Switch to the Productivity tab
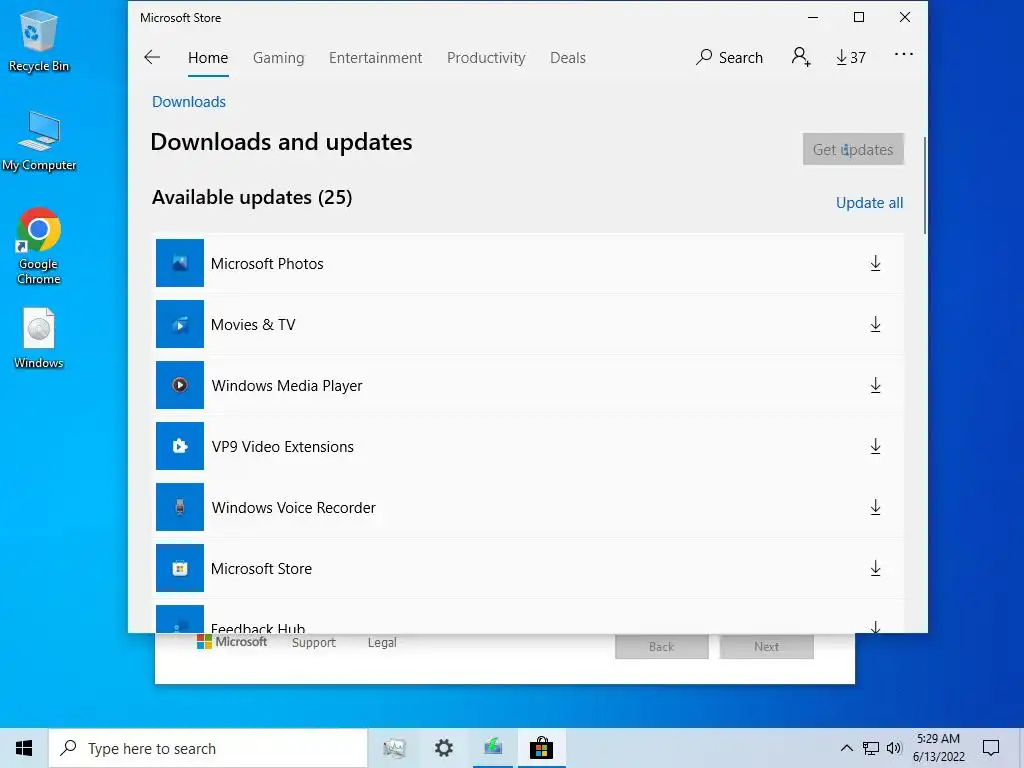Screen dimensions: 1024x768 [486, 57]
